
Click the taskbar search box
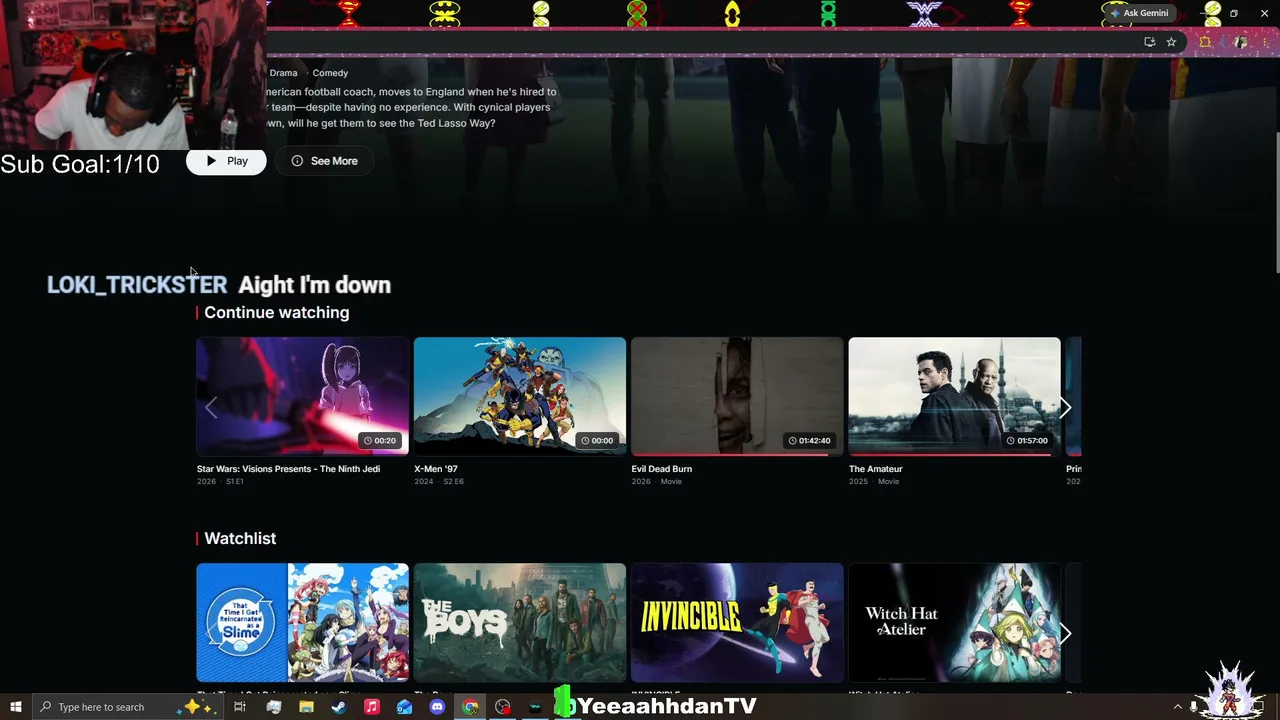click(128, 707)
